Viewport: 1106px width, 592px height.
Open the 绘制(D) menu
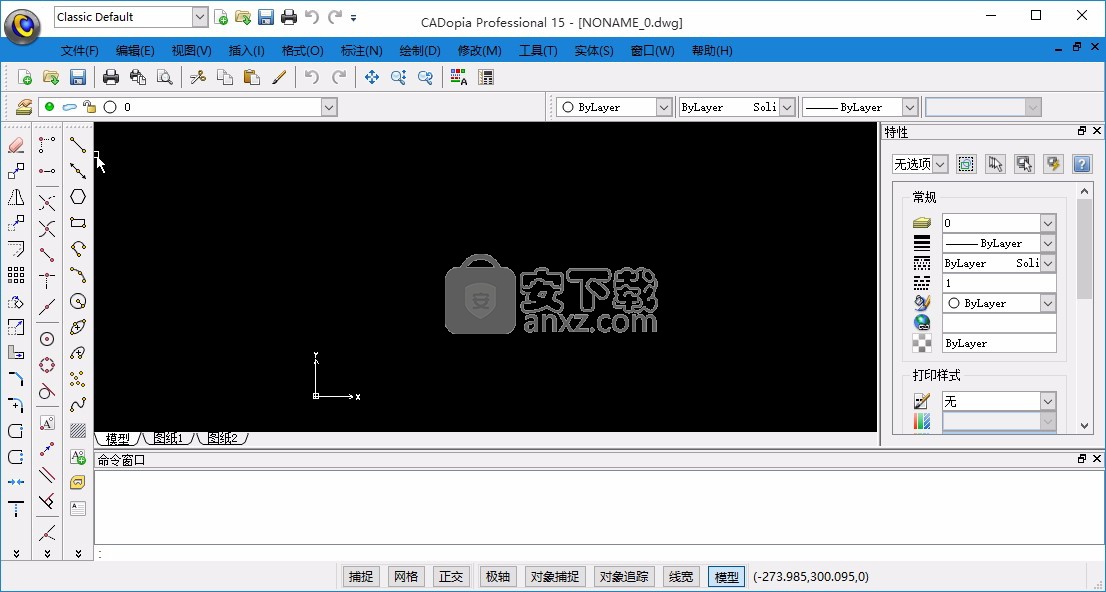420,51
